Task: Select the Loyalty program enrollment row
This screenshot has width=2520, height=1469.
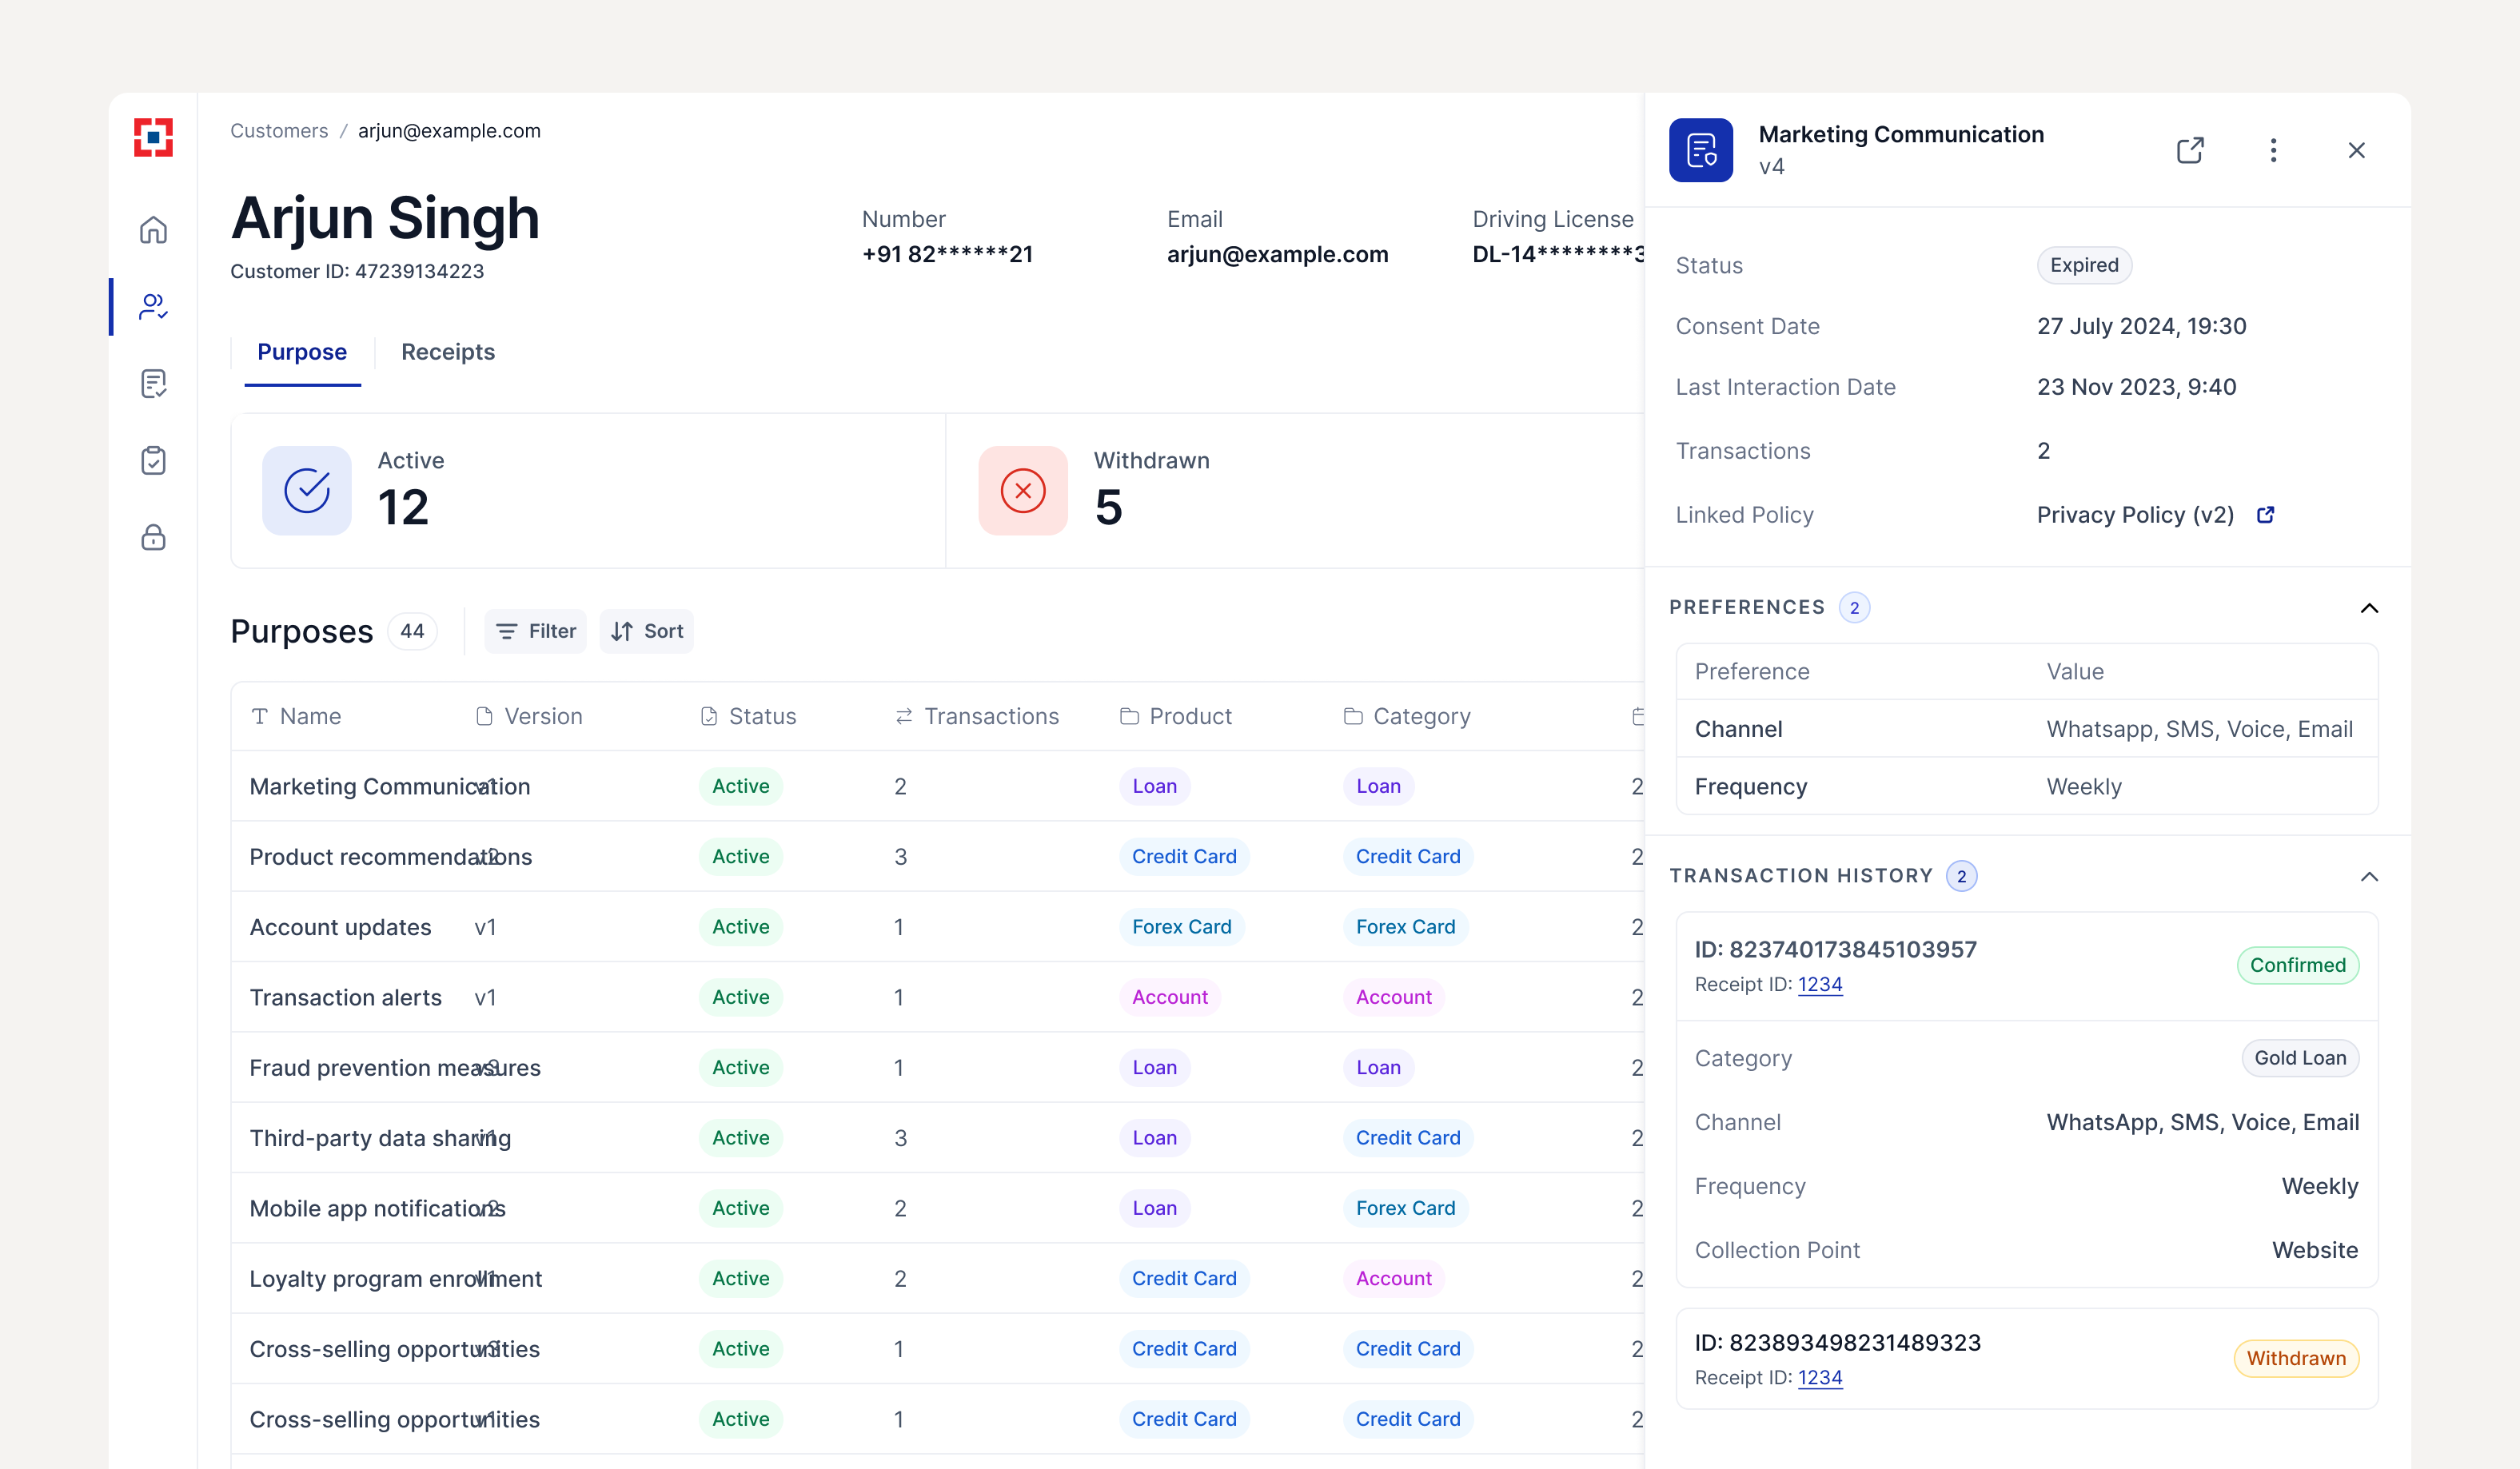Action: point(938,1278)
